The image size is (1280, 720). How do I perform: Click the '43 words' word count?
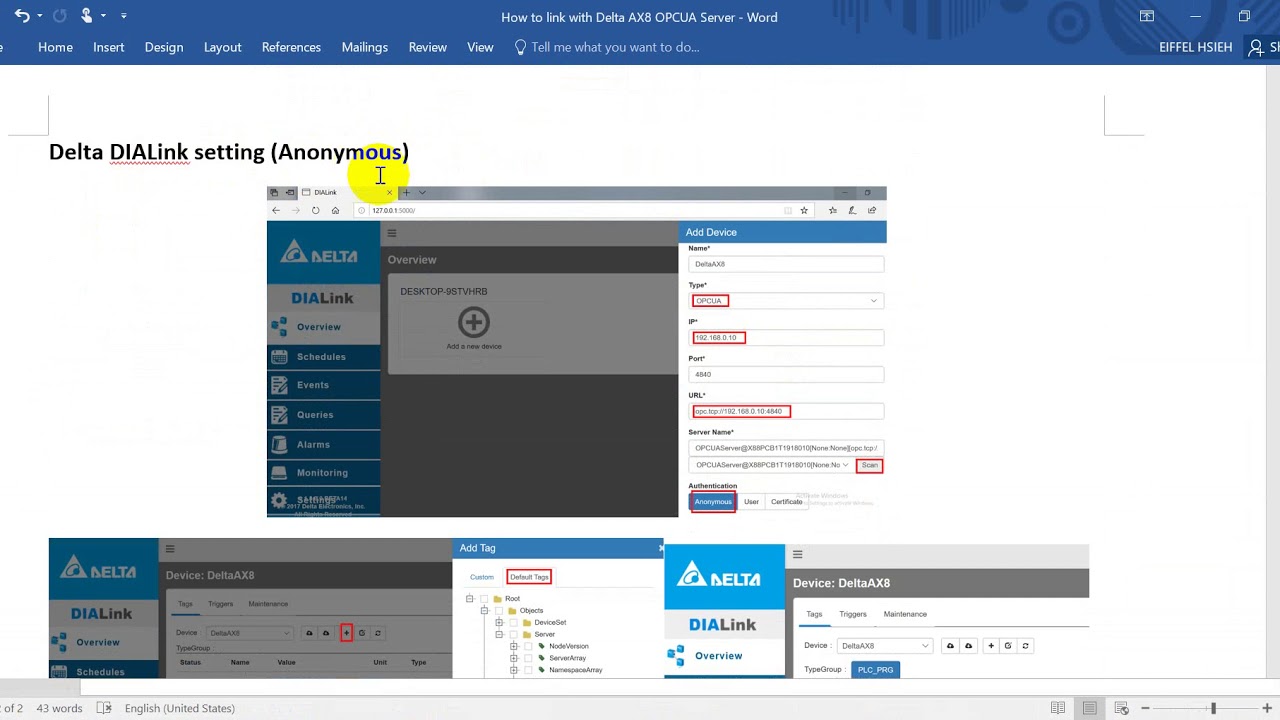[59, 708]
